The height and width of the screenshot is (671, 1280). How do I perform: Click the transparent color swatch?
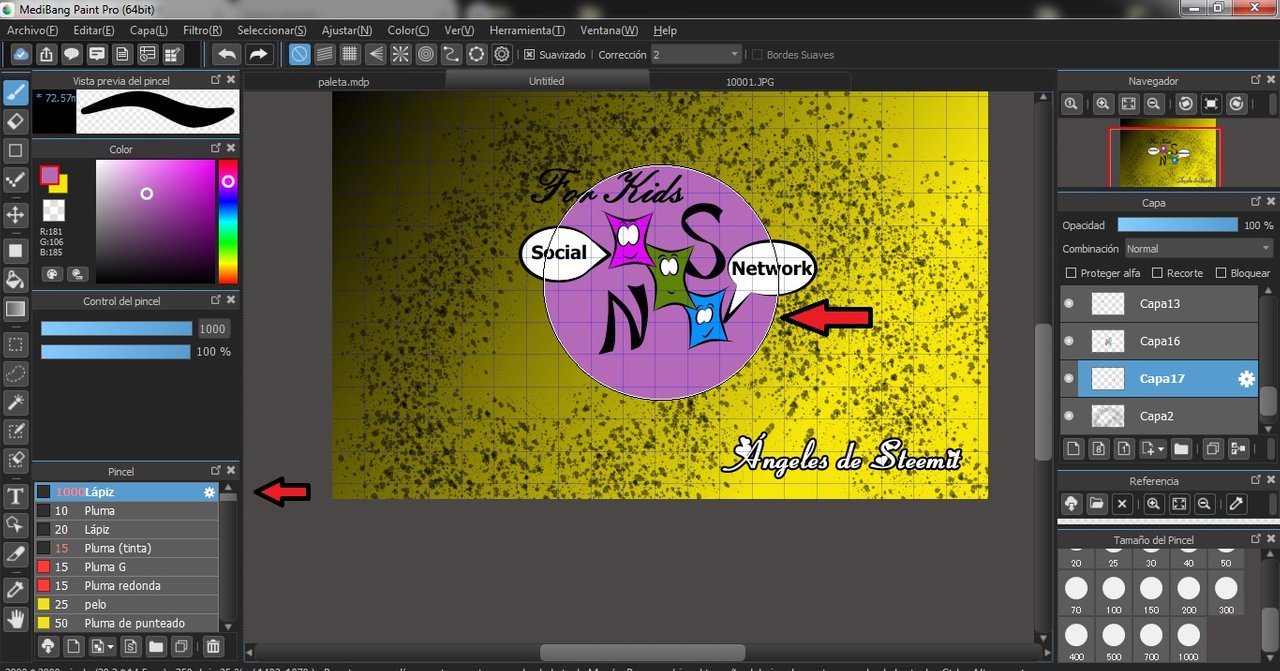click(54, 210)
